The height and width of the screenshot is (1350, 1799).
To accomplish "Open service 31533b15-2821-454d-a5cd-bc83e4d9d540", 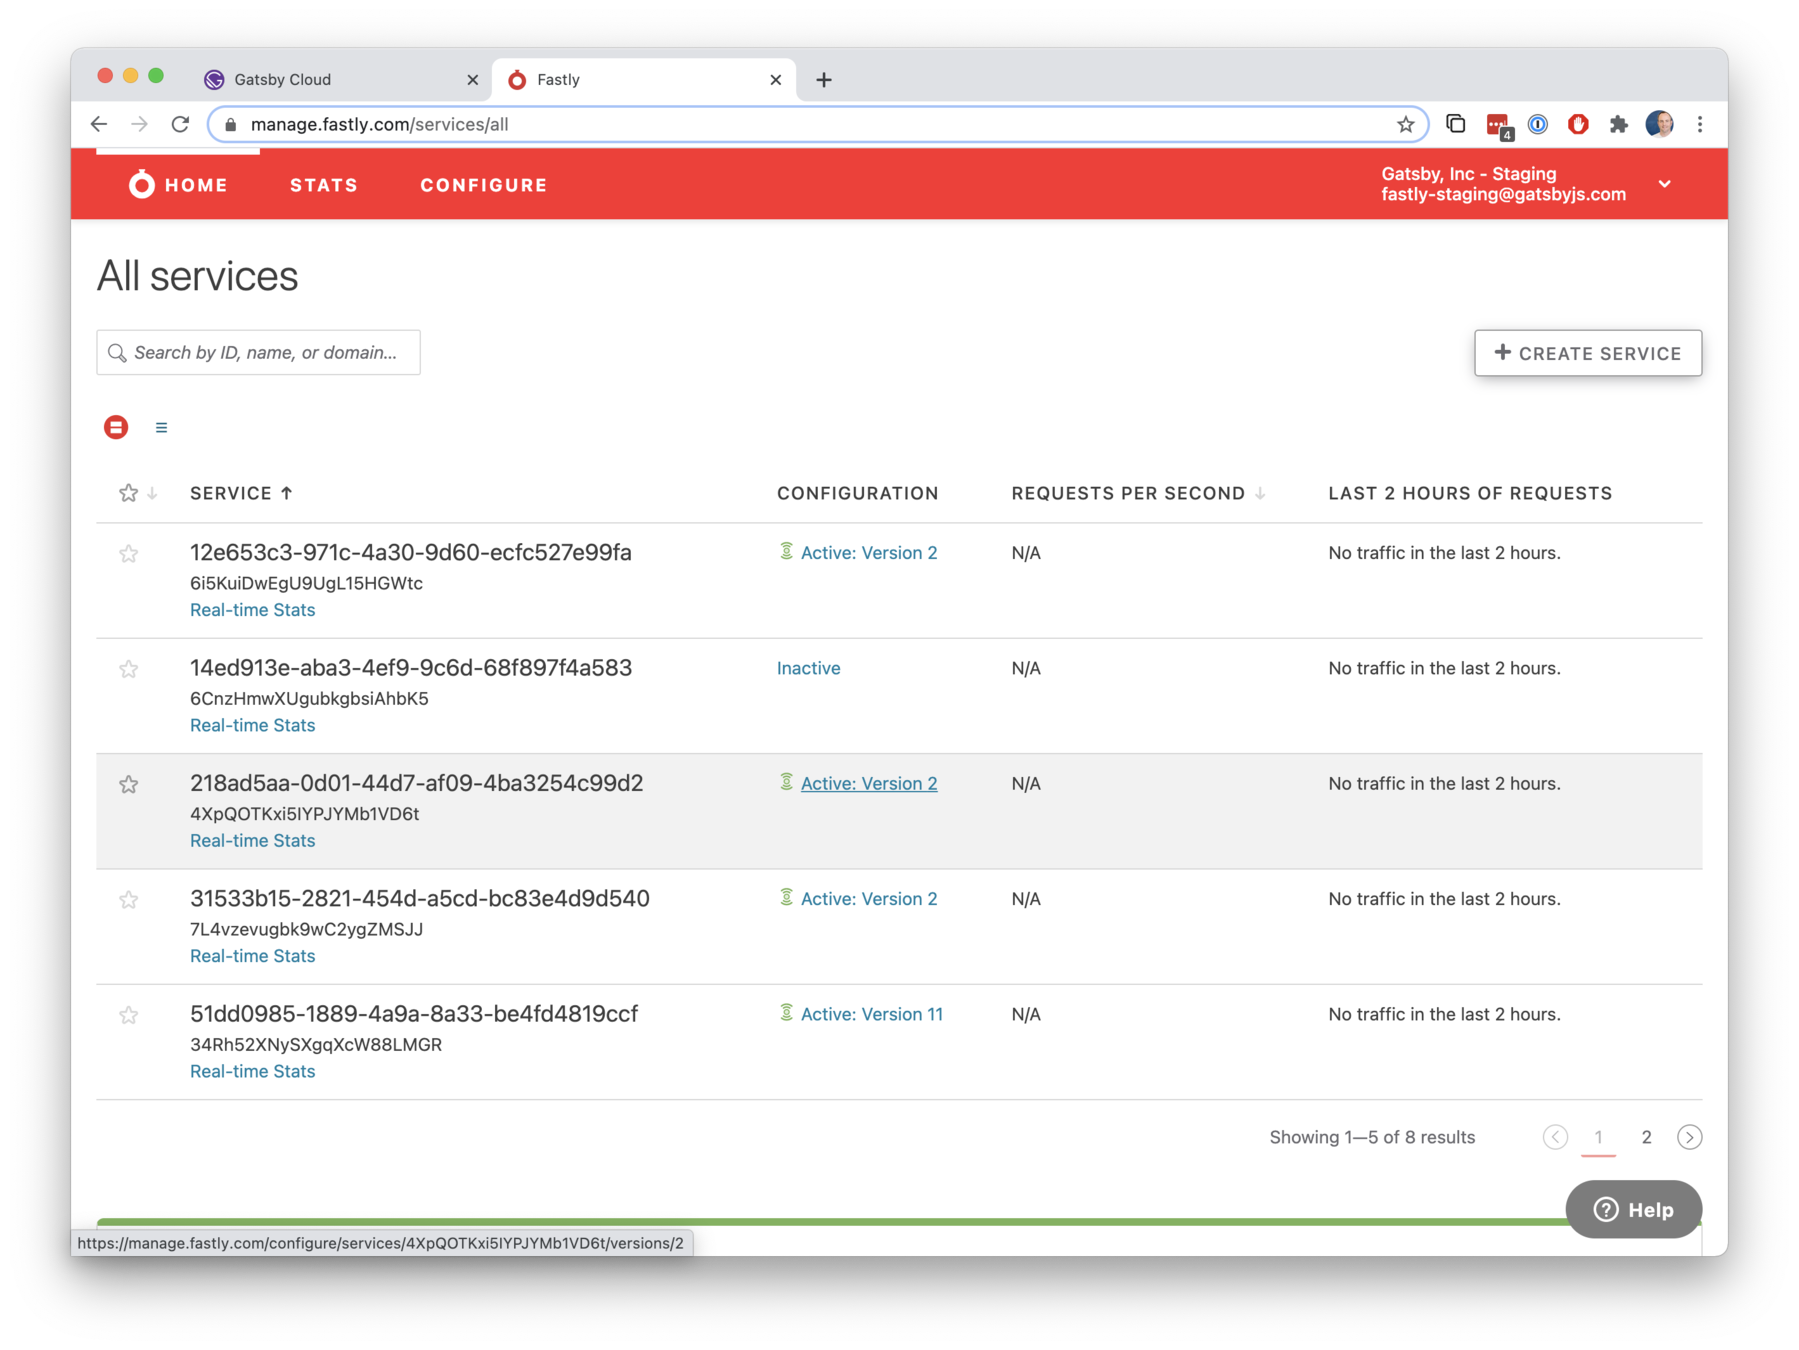I will (420, 899).
